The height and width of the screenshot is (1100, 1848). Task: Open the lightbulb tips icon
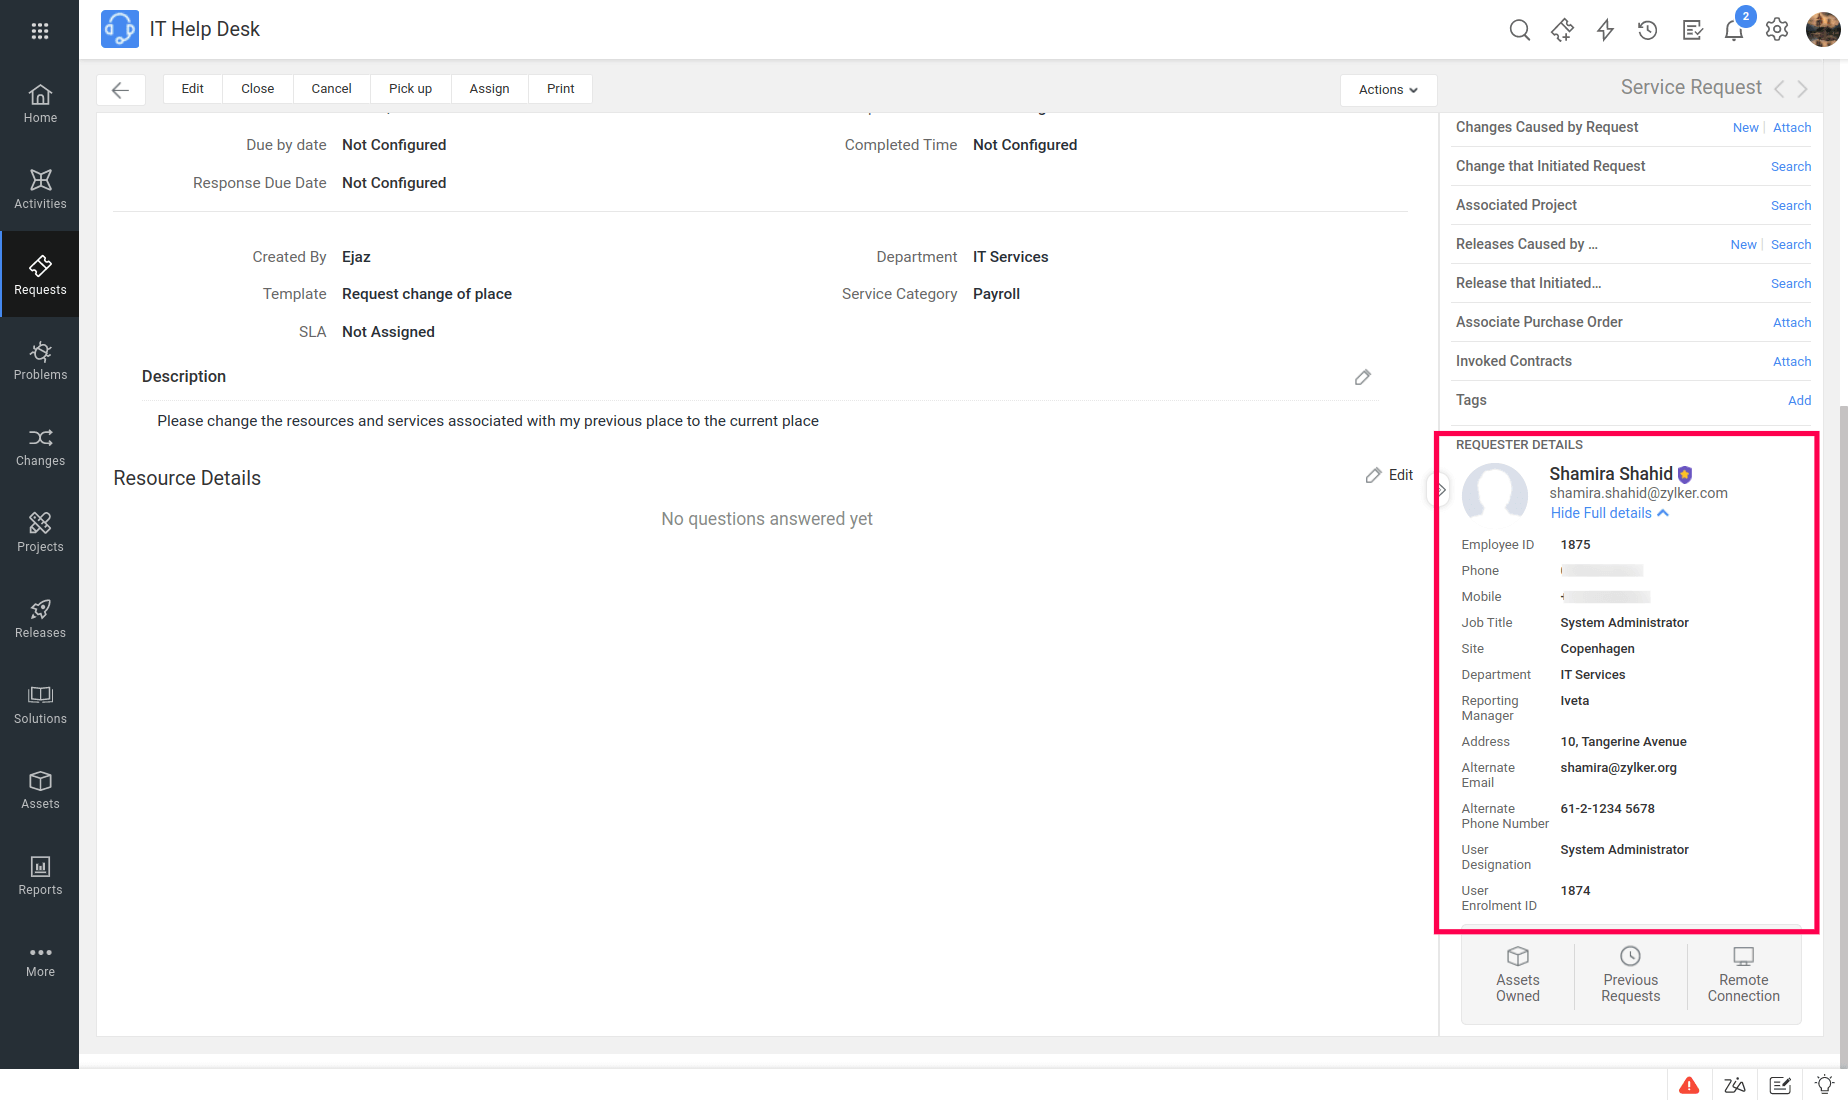click(x=1825, y=1085)
